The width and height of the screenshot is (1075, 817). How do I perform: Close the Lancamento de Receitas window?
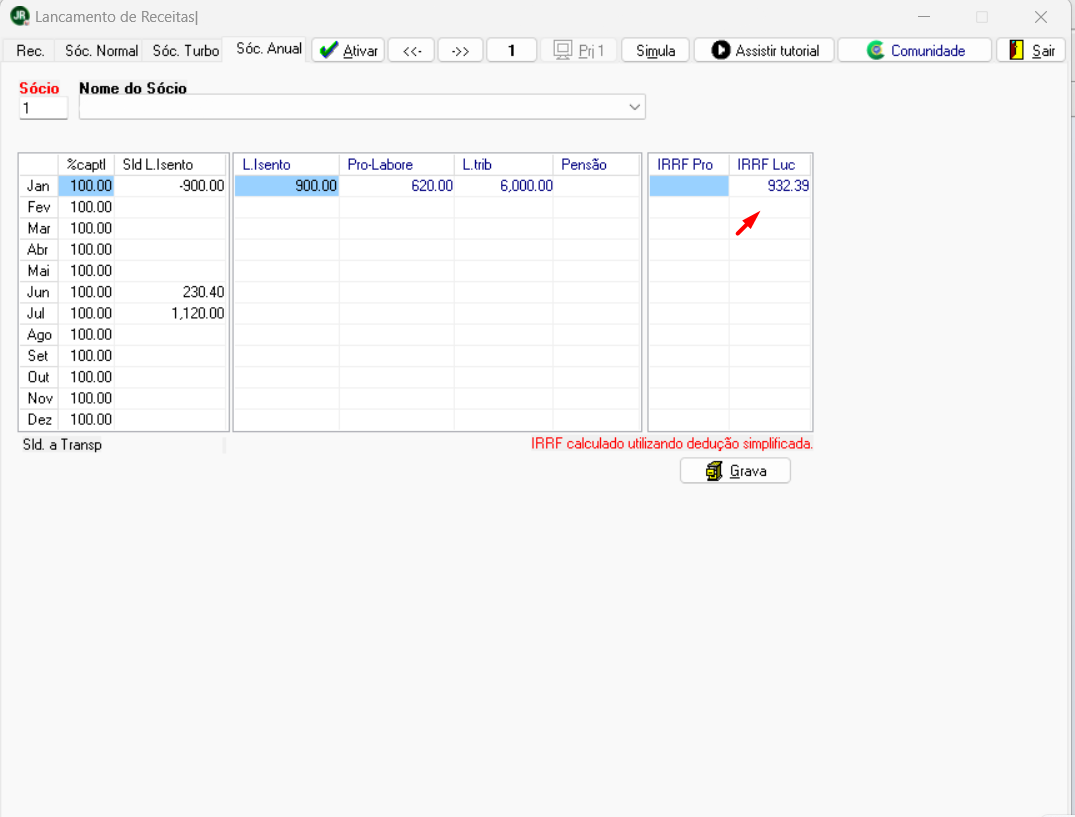coord(1041,17)
